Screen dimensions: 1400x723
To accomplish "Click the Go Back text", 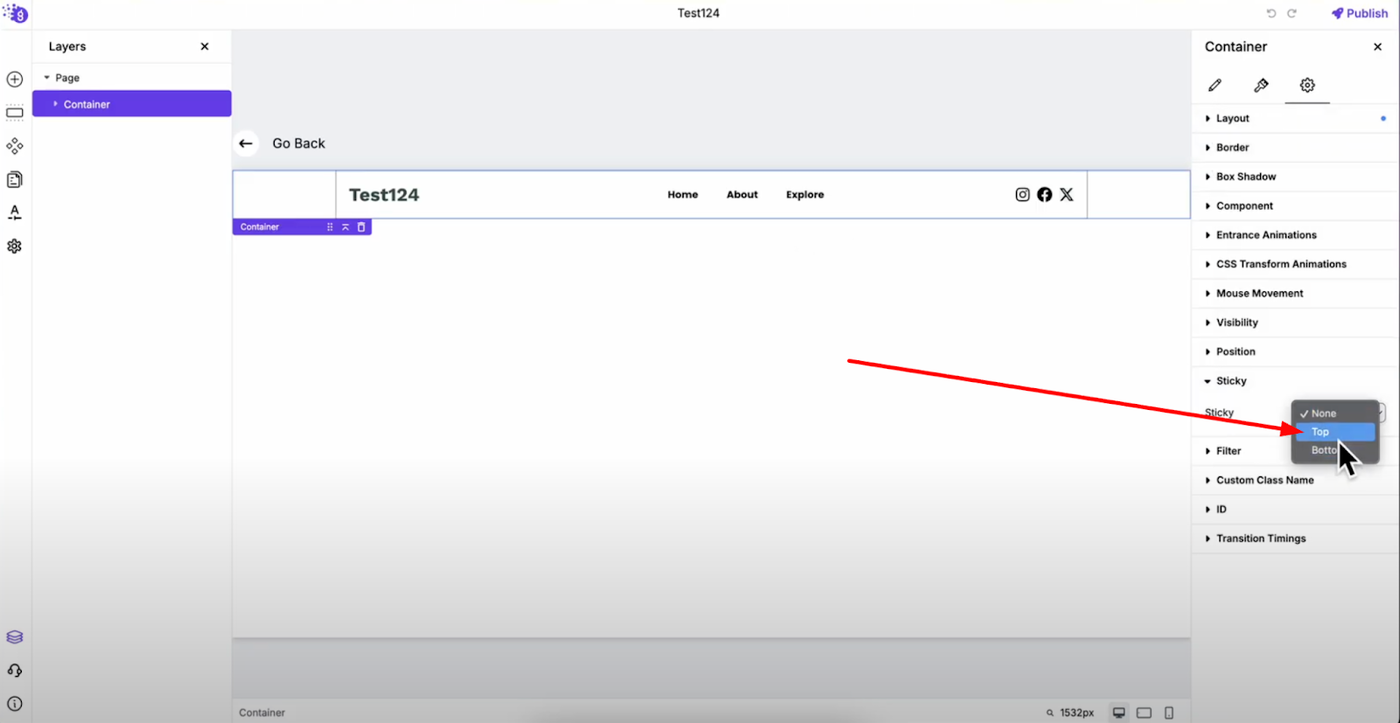I will pyautogui.click(x=299, y=143).
